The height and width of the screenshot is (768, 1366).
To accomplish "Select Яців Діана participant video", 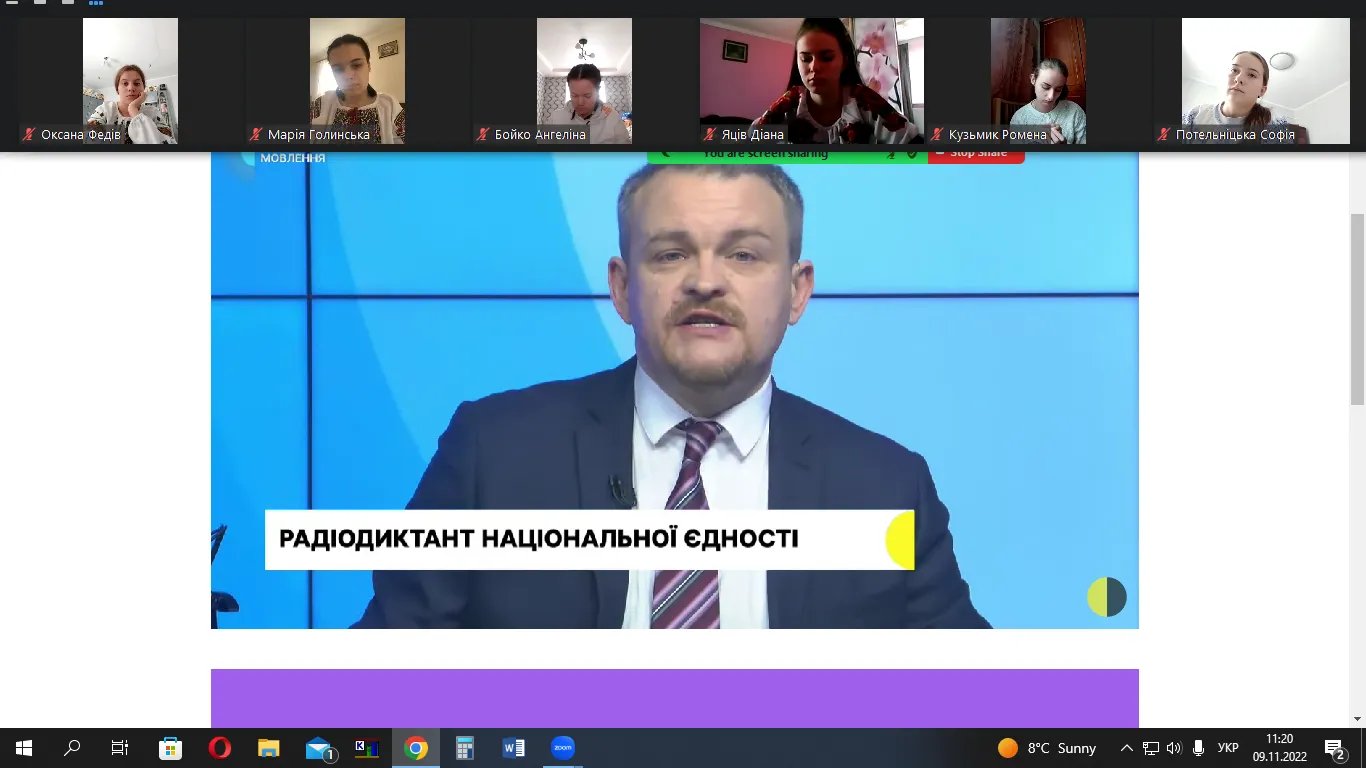I will pyautogui.click(x=811, y=81).
